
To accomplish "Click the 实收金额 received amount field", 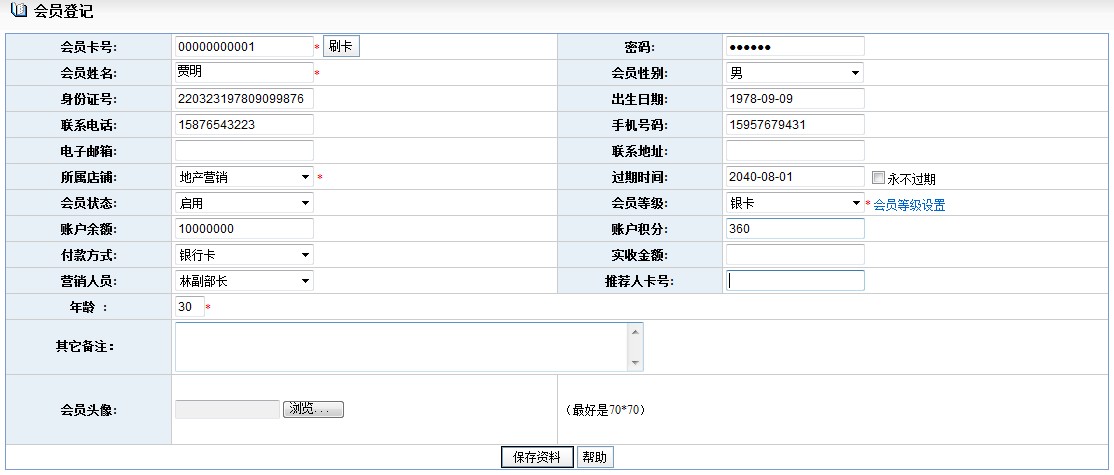I will coord(794,255).
